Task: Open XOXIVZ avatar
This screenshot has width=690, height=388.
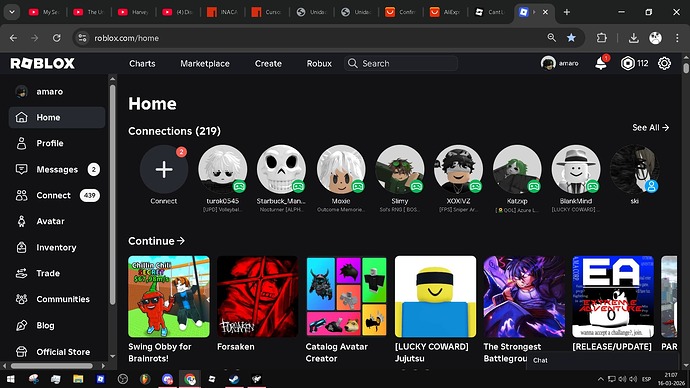Action: pyautogui.click(x=458, y=169)
